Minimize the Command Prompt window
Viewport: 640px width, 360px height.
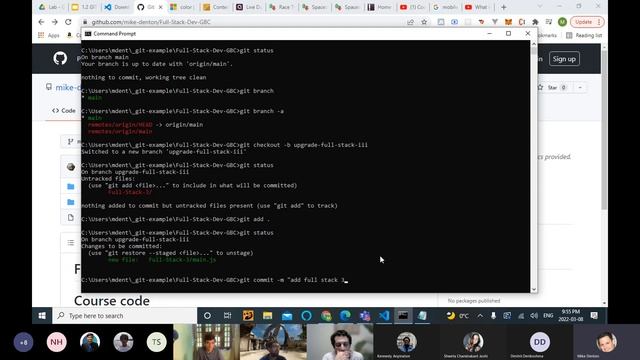489,33
